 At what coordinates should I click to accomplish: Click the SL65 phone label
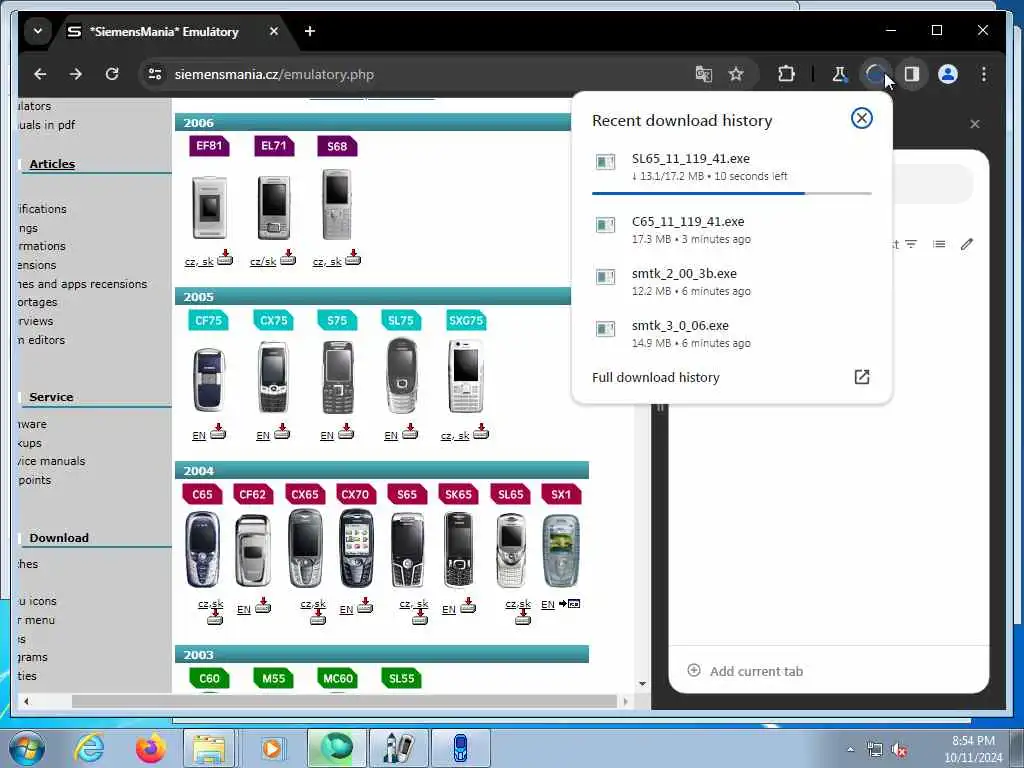[510, 494]
